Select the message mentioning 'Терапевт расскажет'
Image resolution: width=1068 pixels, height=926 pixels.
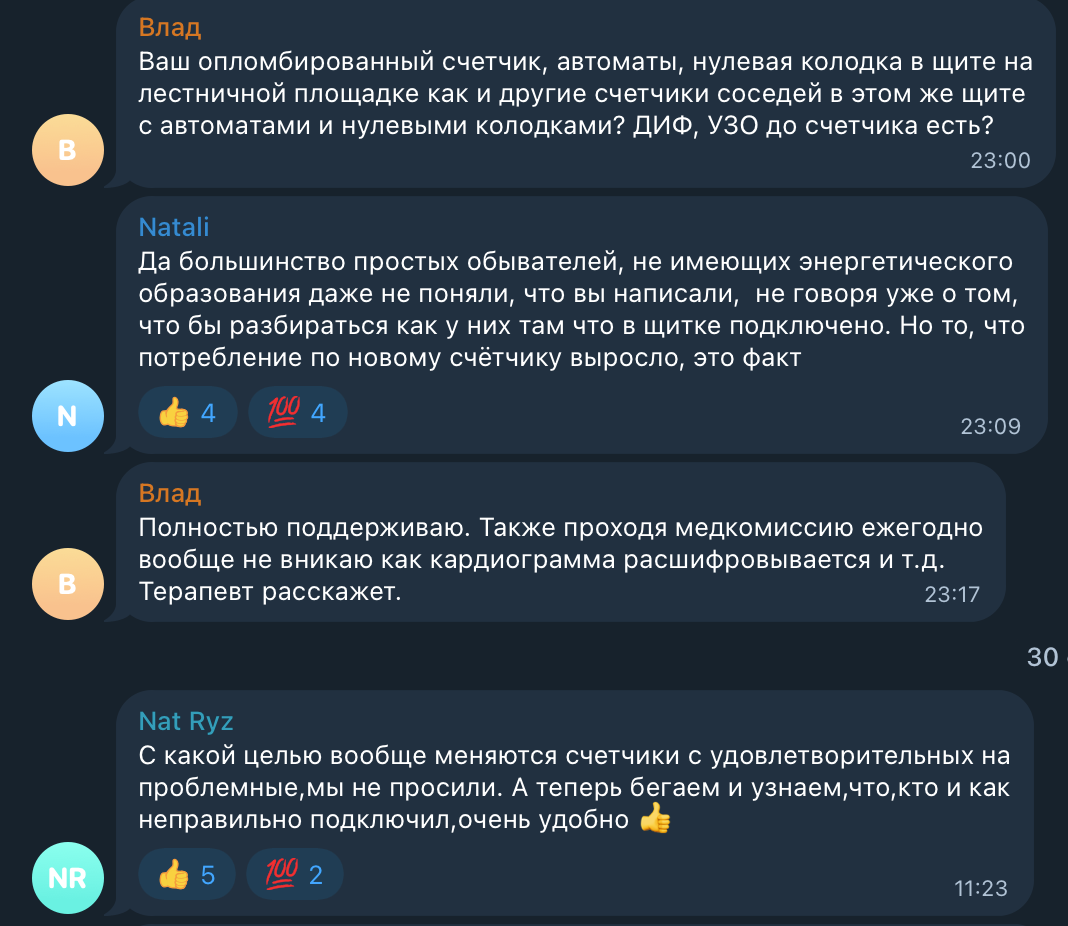click(561, 542)
